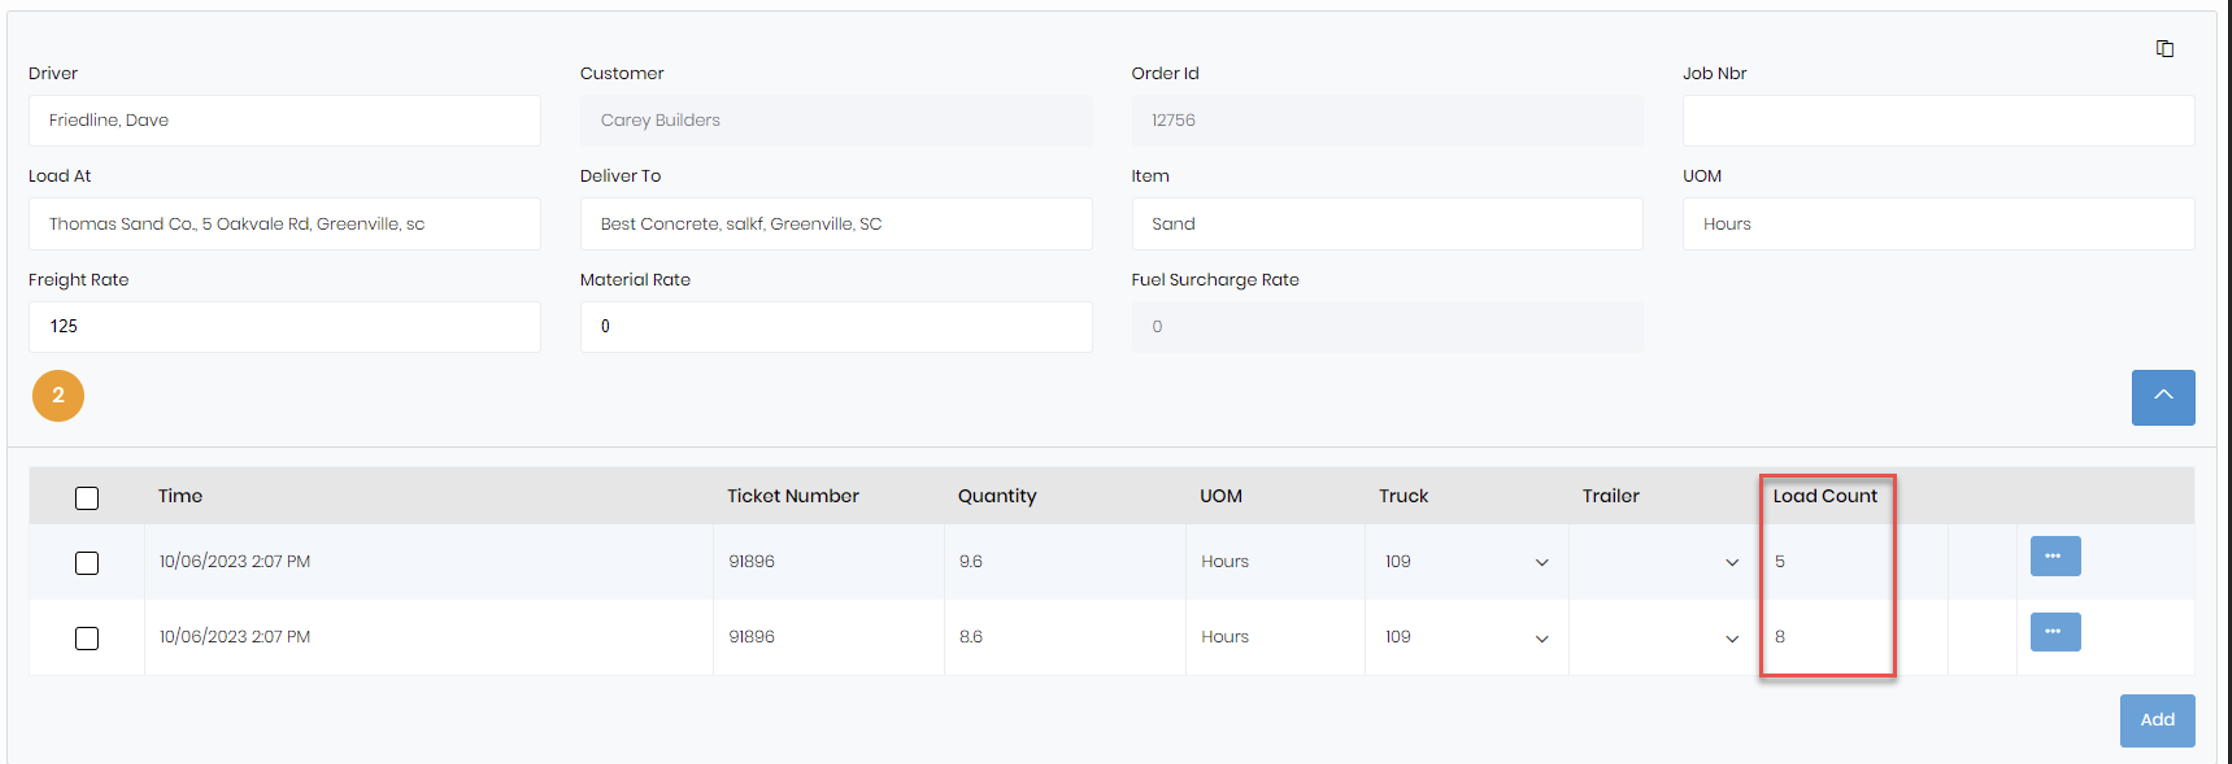Click the Add button below the table
The image size is (2232, 764).
pos(2157,720)
